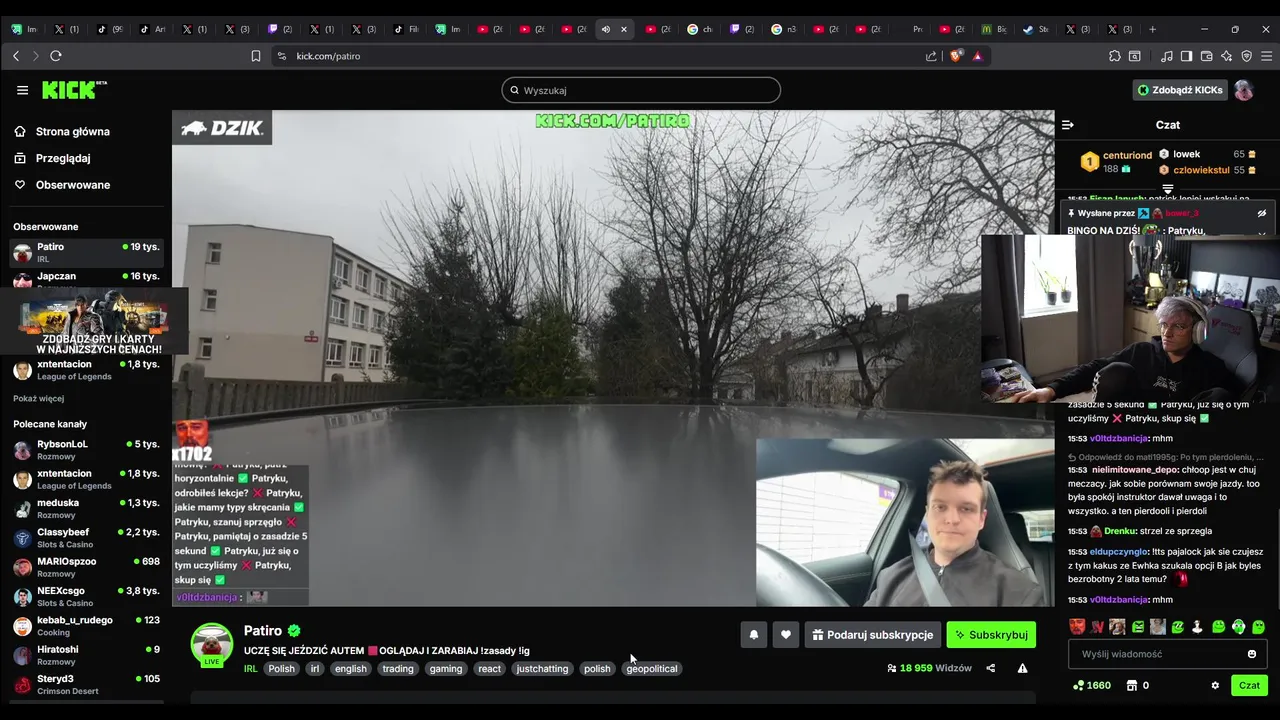The width and height of the screenshot is (1280, 720).
Task: Toggle browser sidebar panel icon
Action: [x=1186, y=56]
